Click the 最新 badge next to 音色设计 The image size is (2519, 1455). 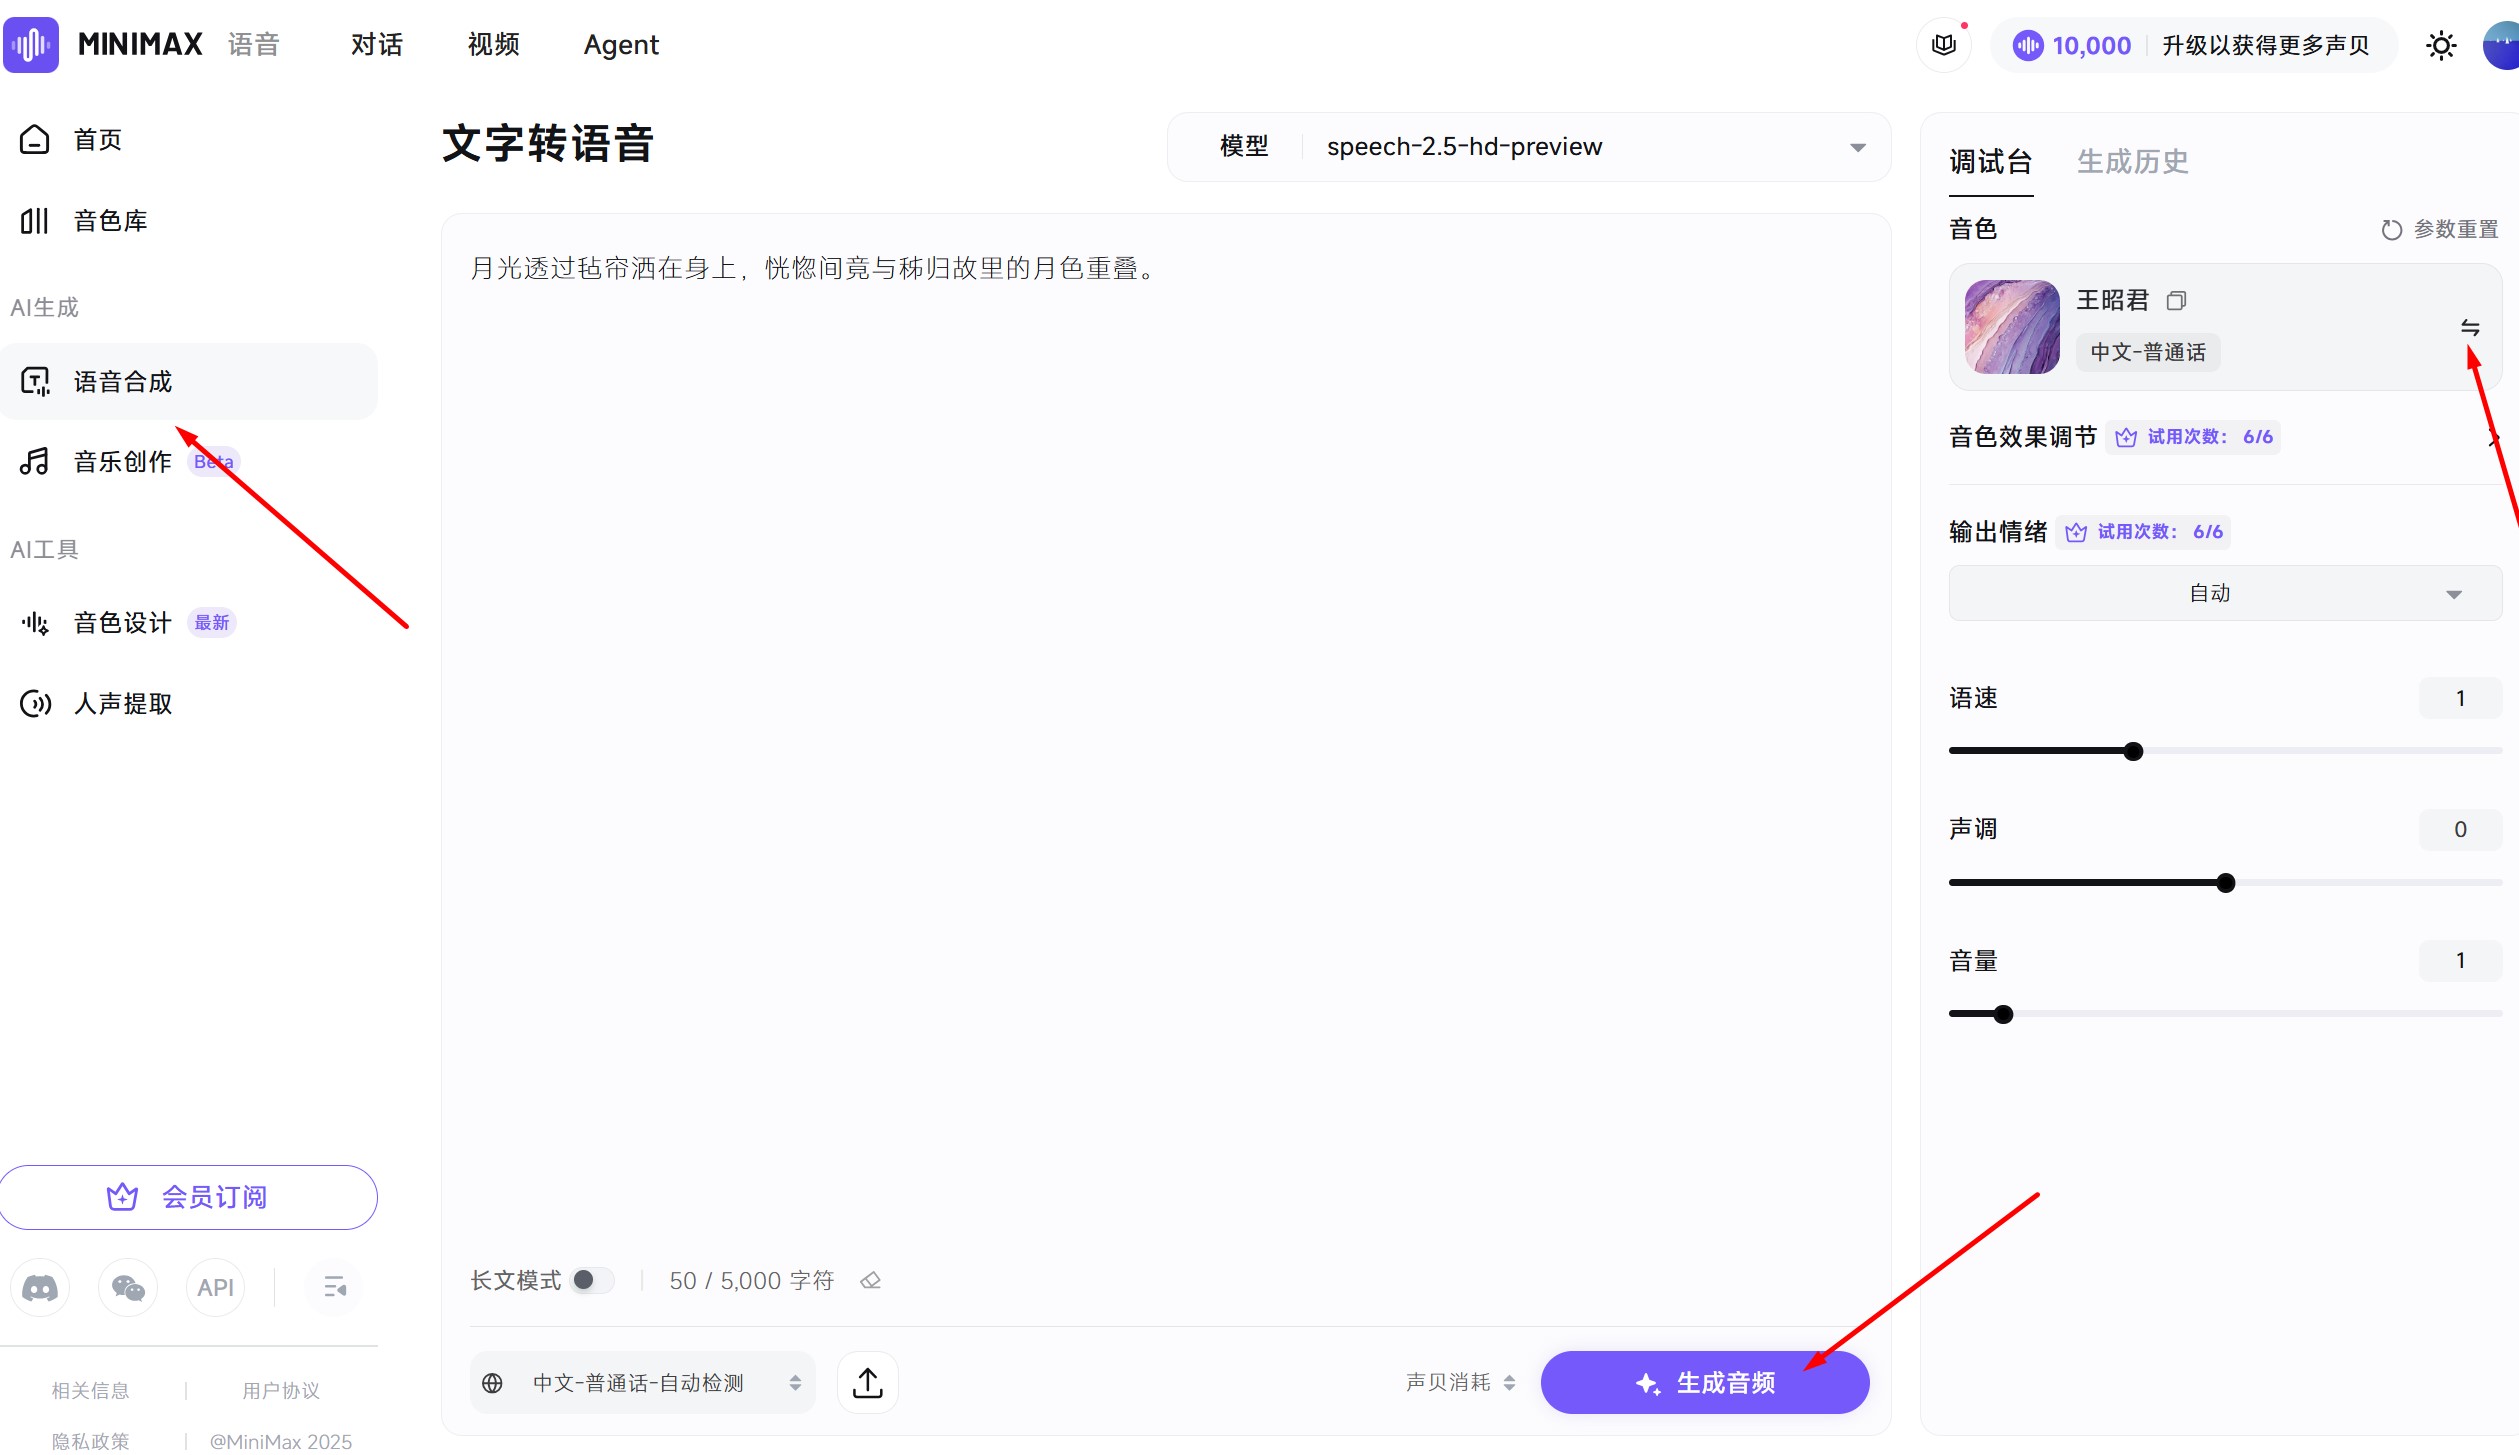212,623
